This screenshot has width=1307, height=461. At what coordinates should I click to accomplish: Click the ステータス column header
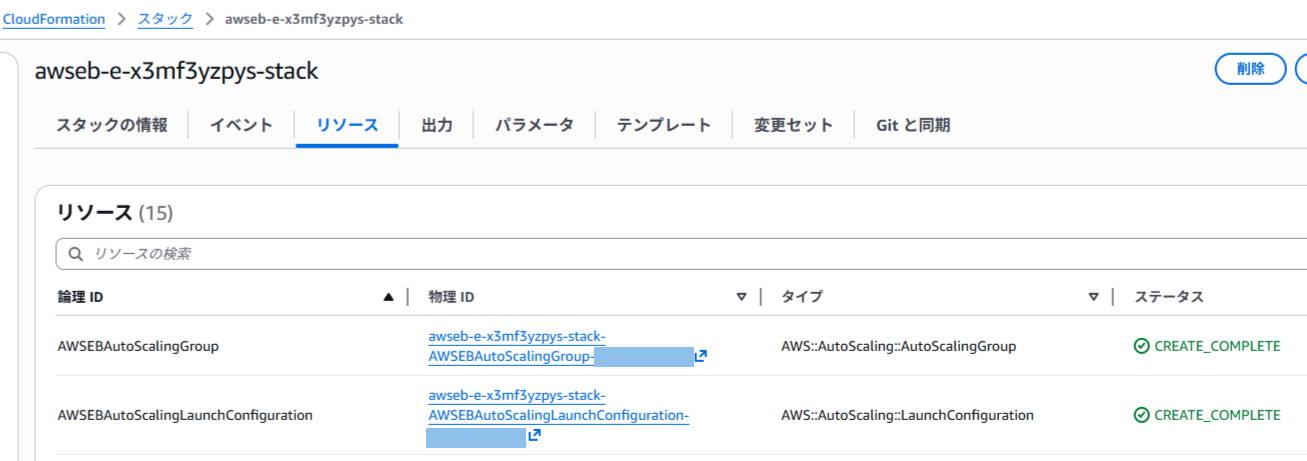1169,297
